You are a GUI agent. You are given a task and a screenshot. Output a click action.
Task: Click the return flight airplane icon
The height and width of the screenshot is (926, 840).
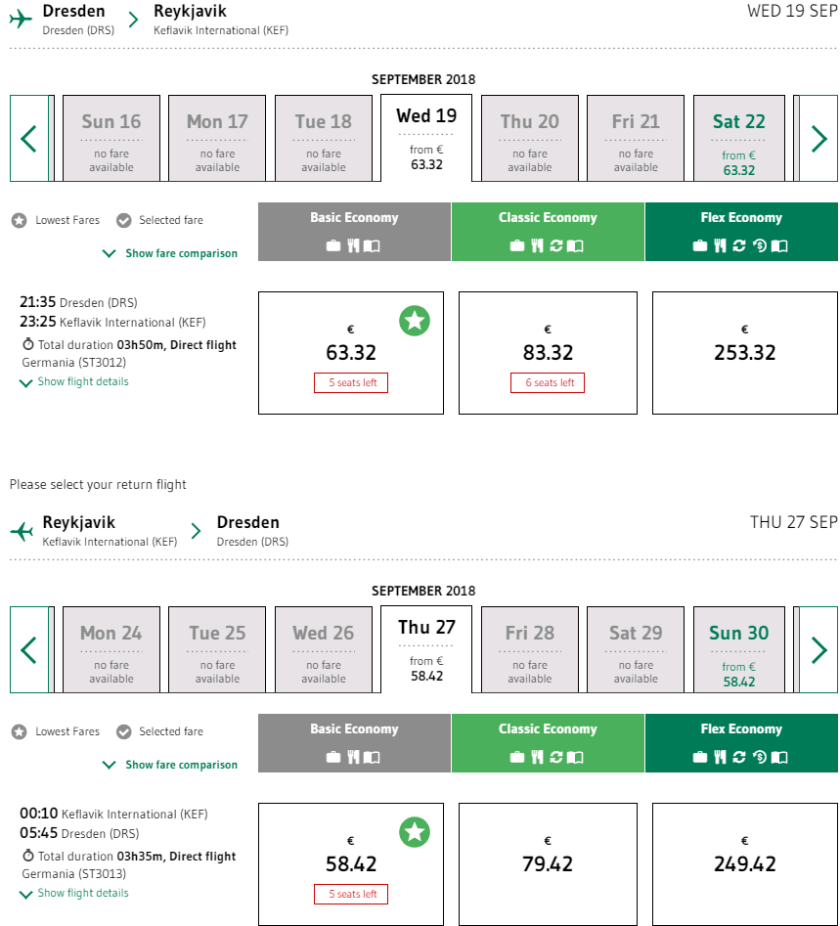21,531
